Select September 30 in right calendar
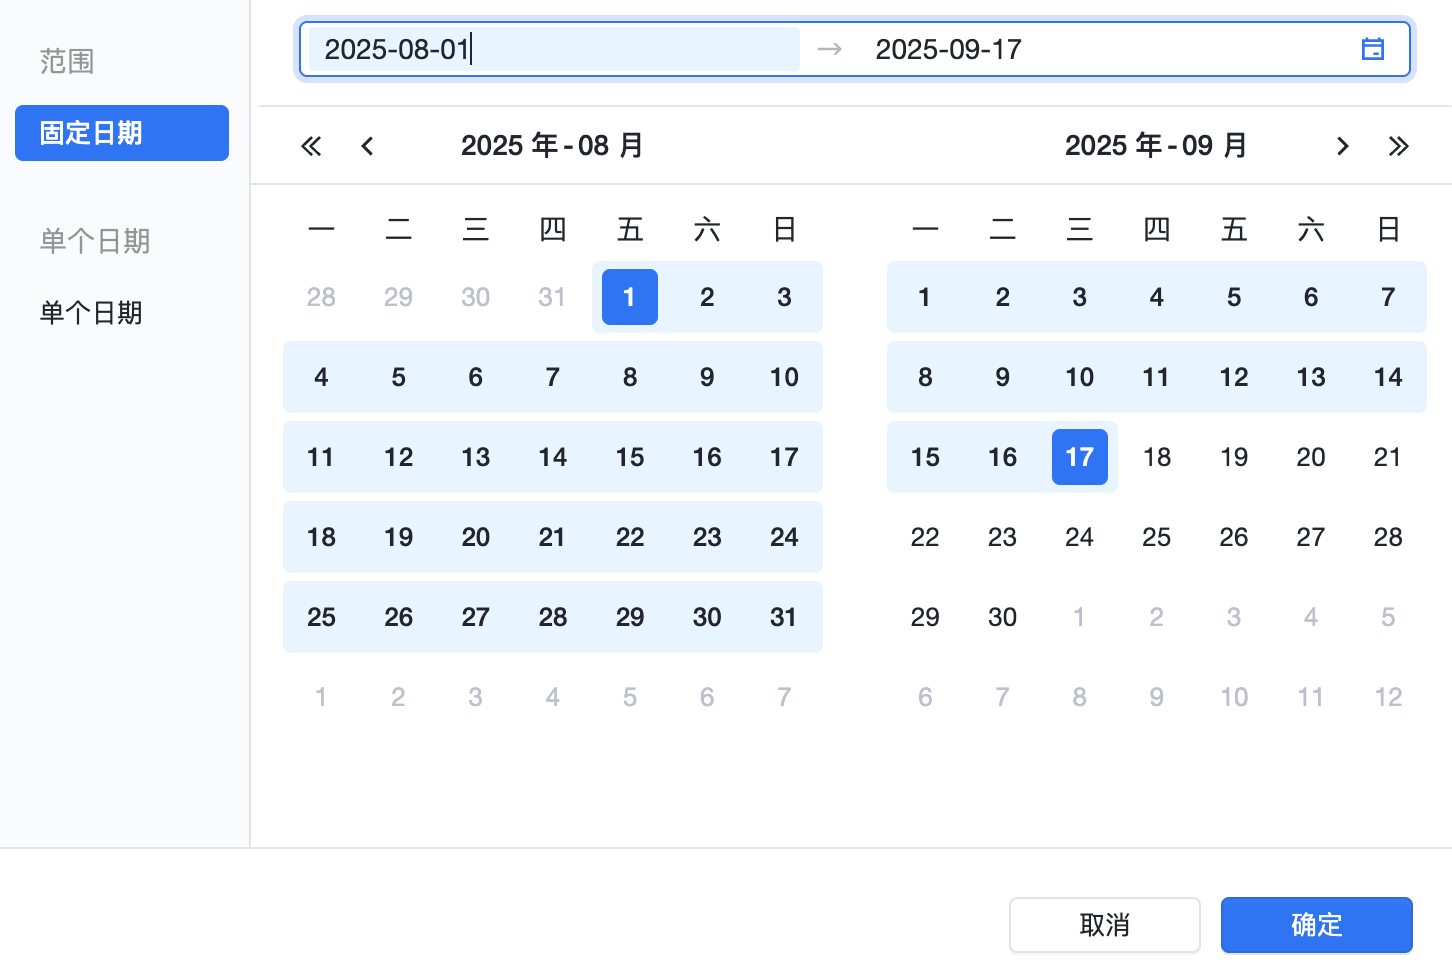The height and width of the screenshot is (972, 1452). (1002, 617)
